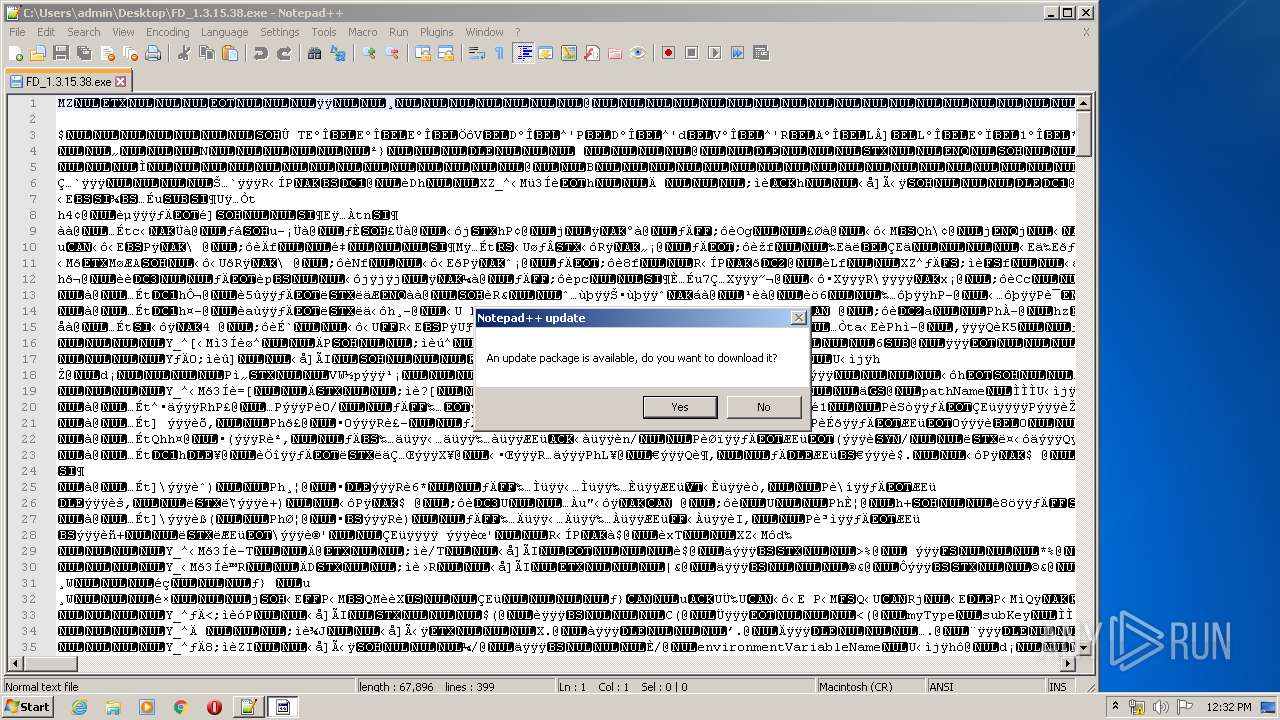
Task: Zoom out toolbar icon
Action: [x=392, y=53]
